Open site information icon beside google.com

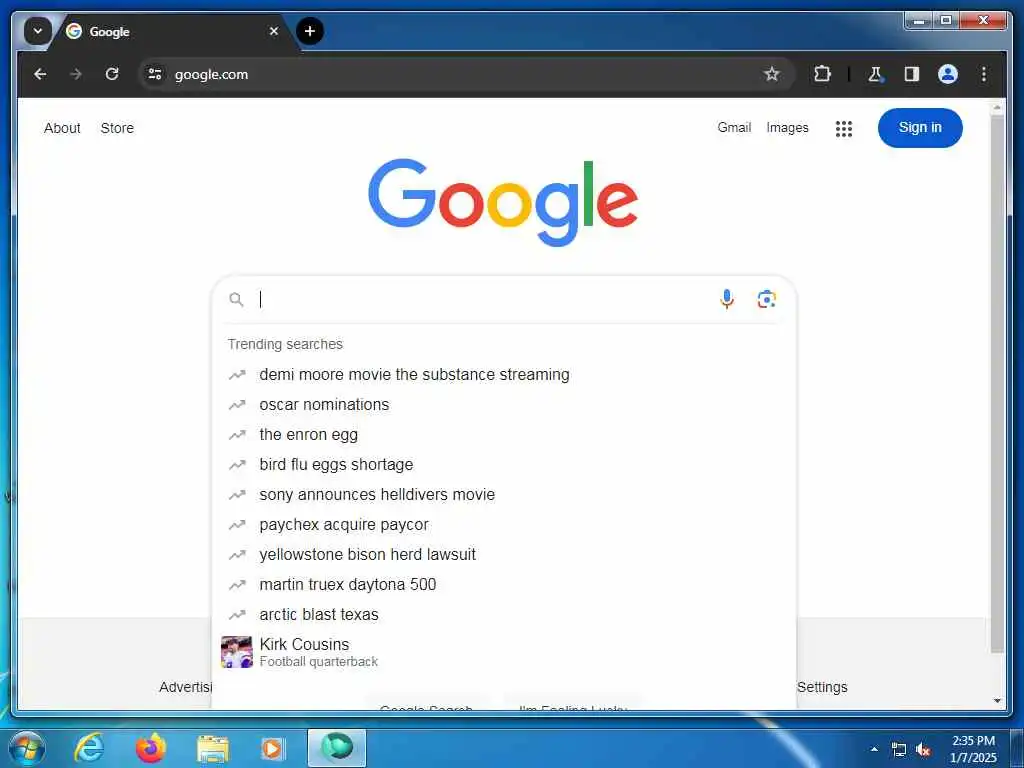[155, 74]
